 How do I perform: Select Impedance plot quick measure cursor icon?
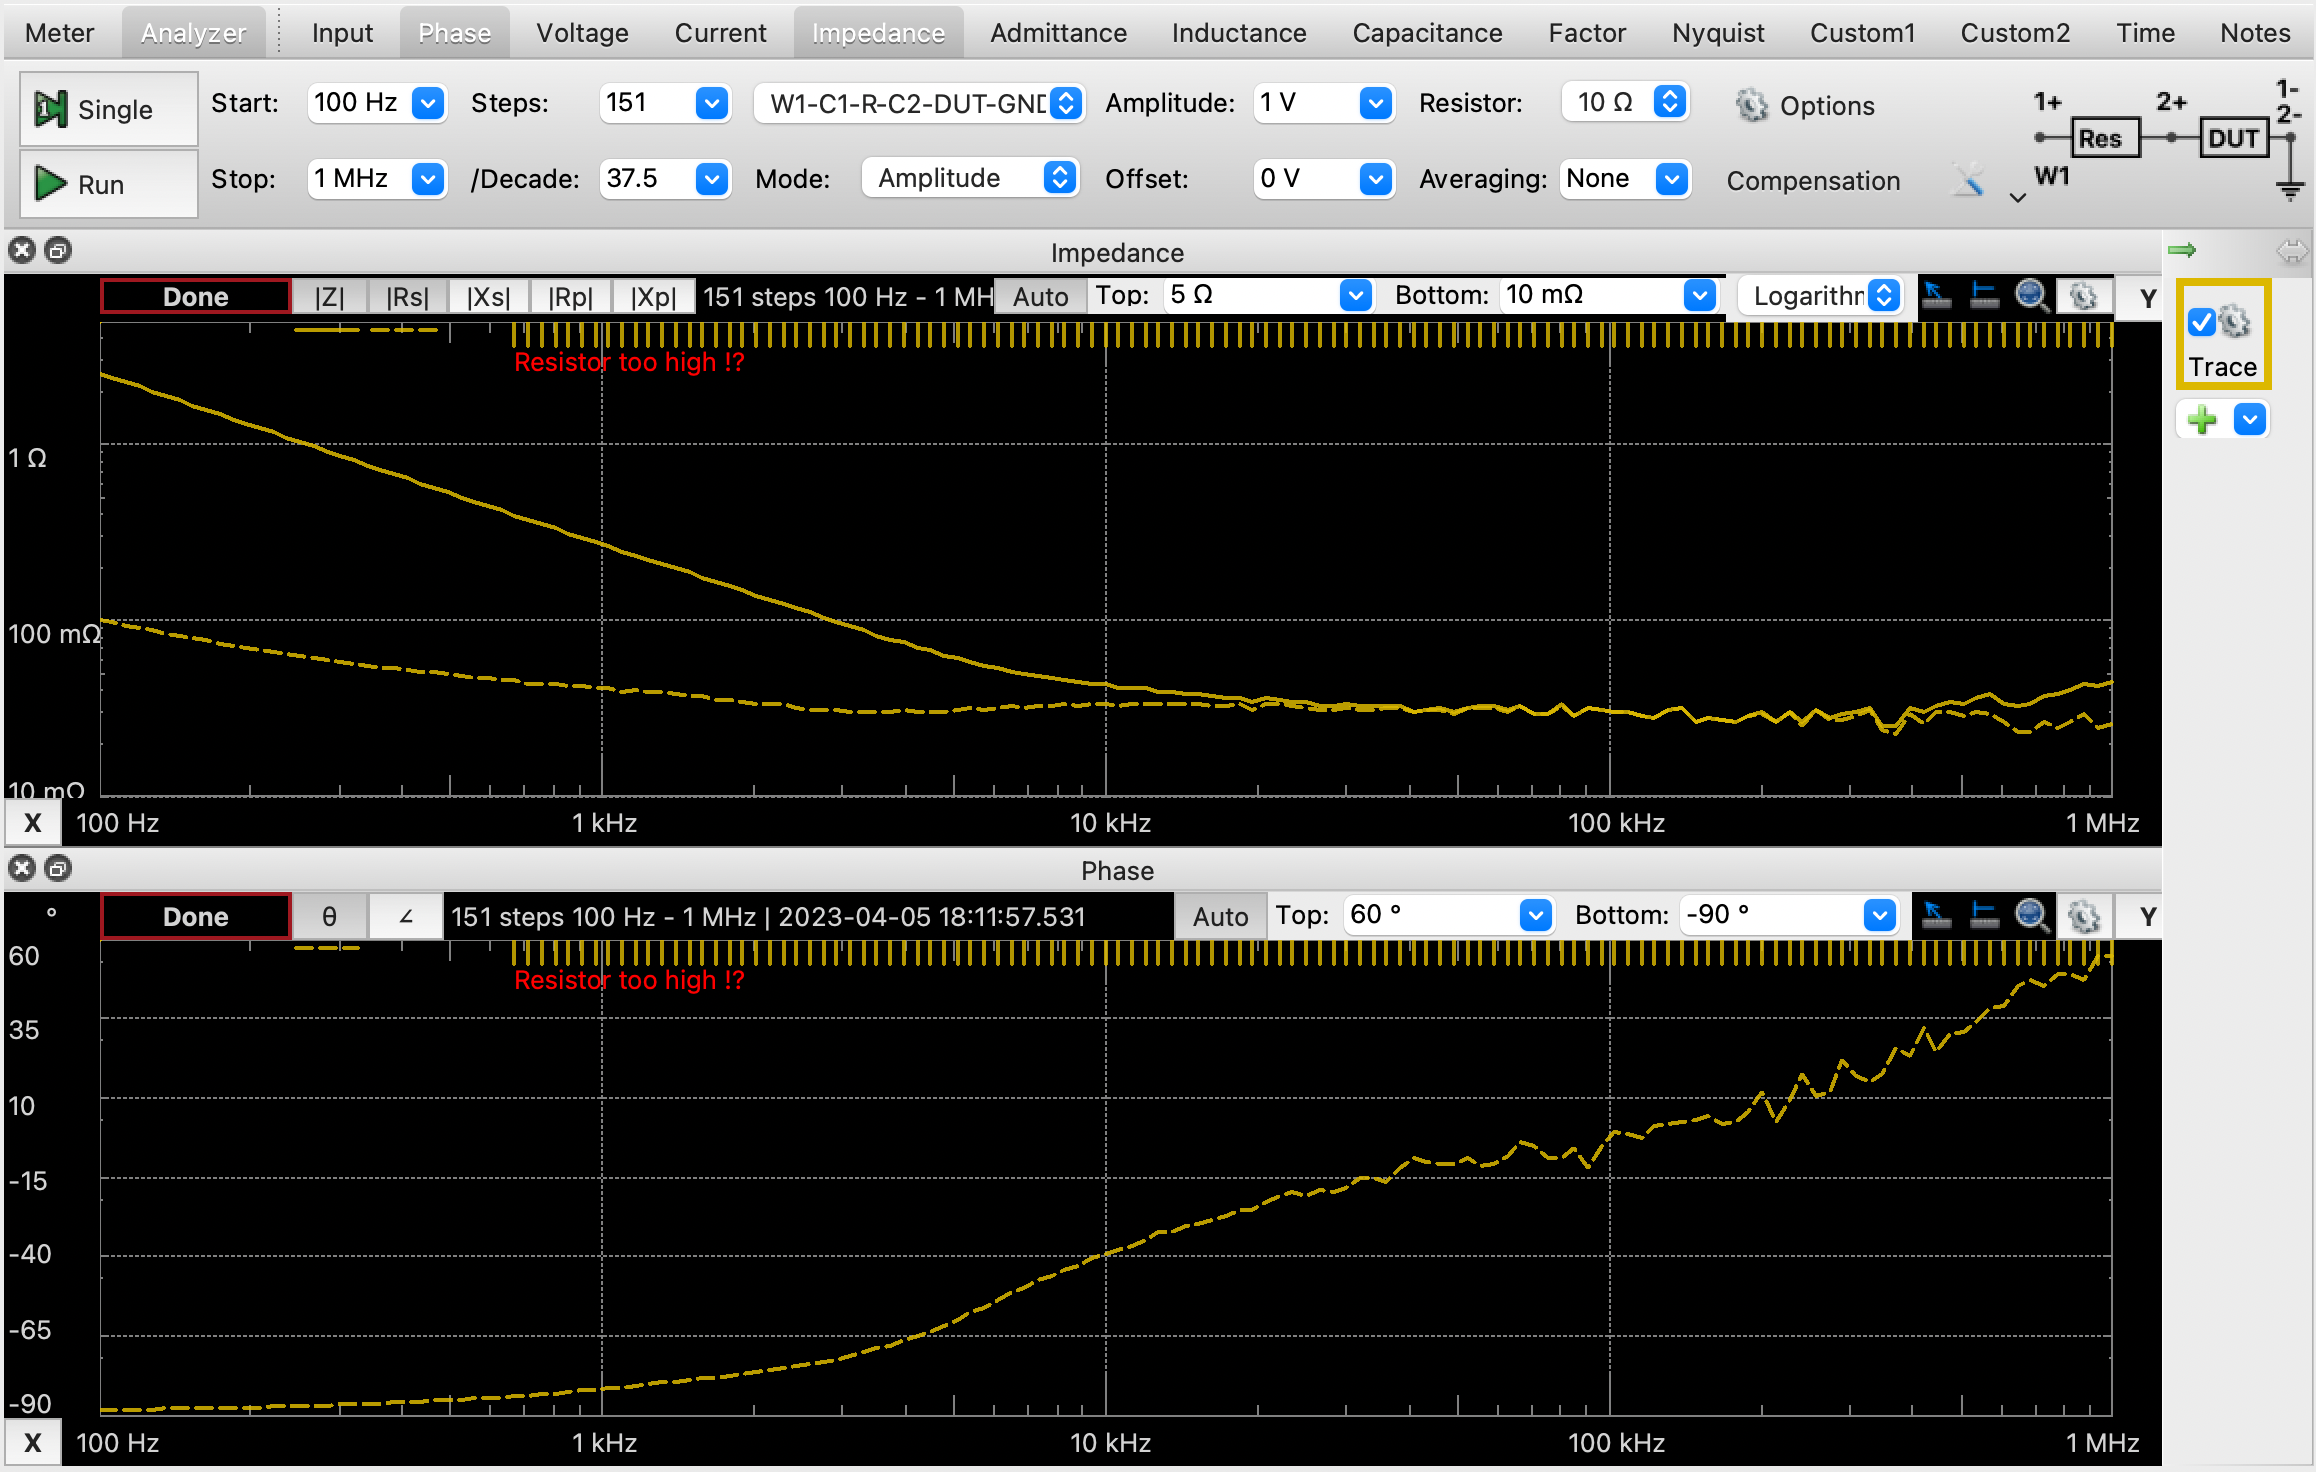(1936, 296)
